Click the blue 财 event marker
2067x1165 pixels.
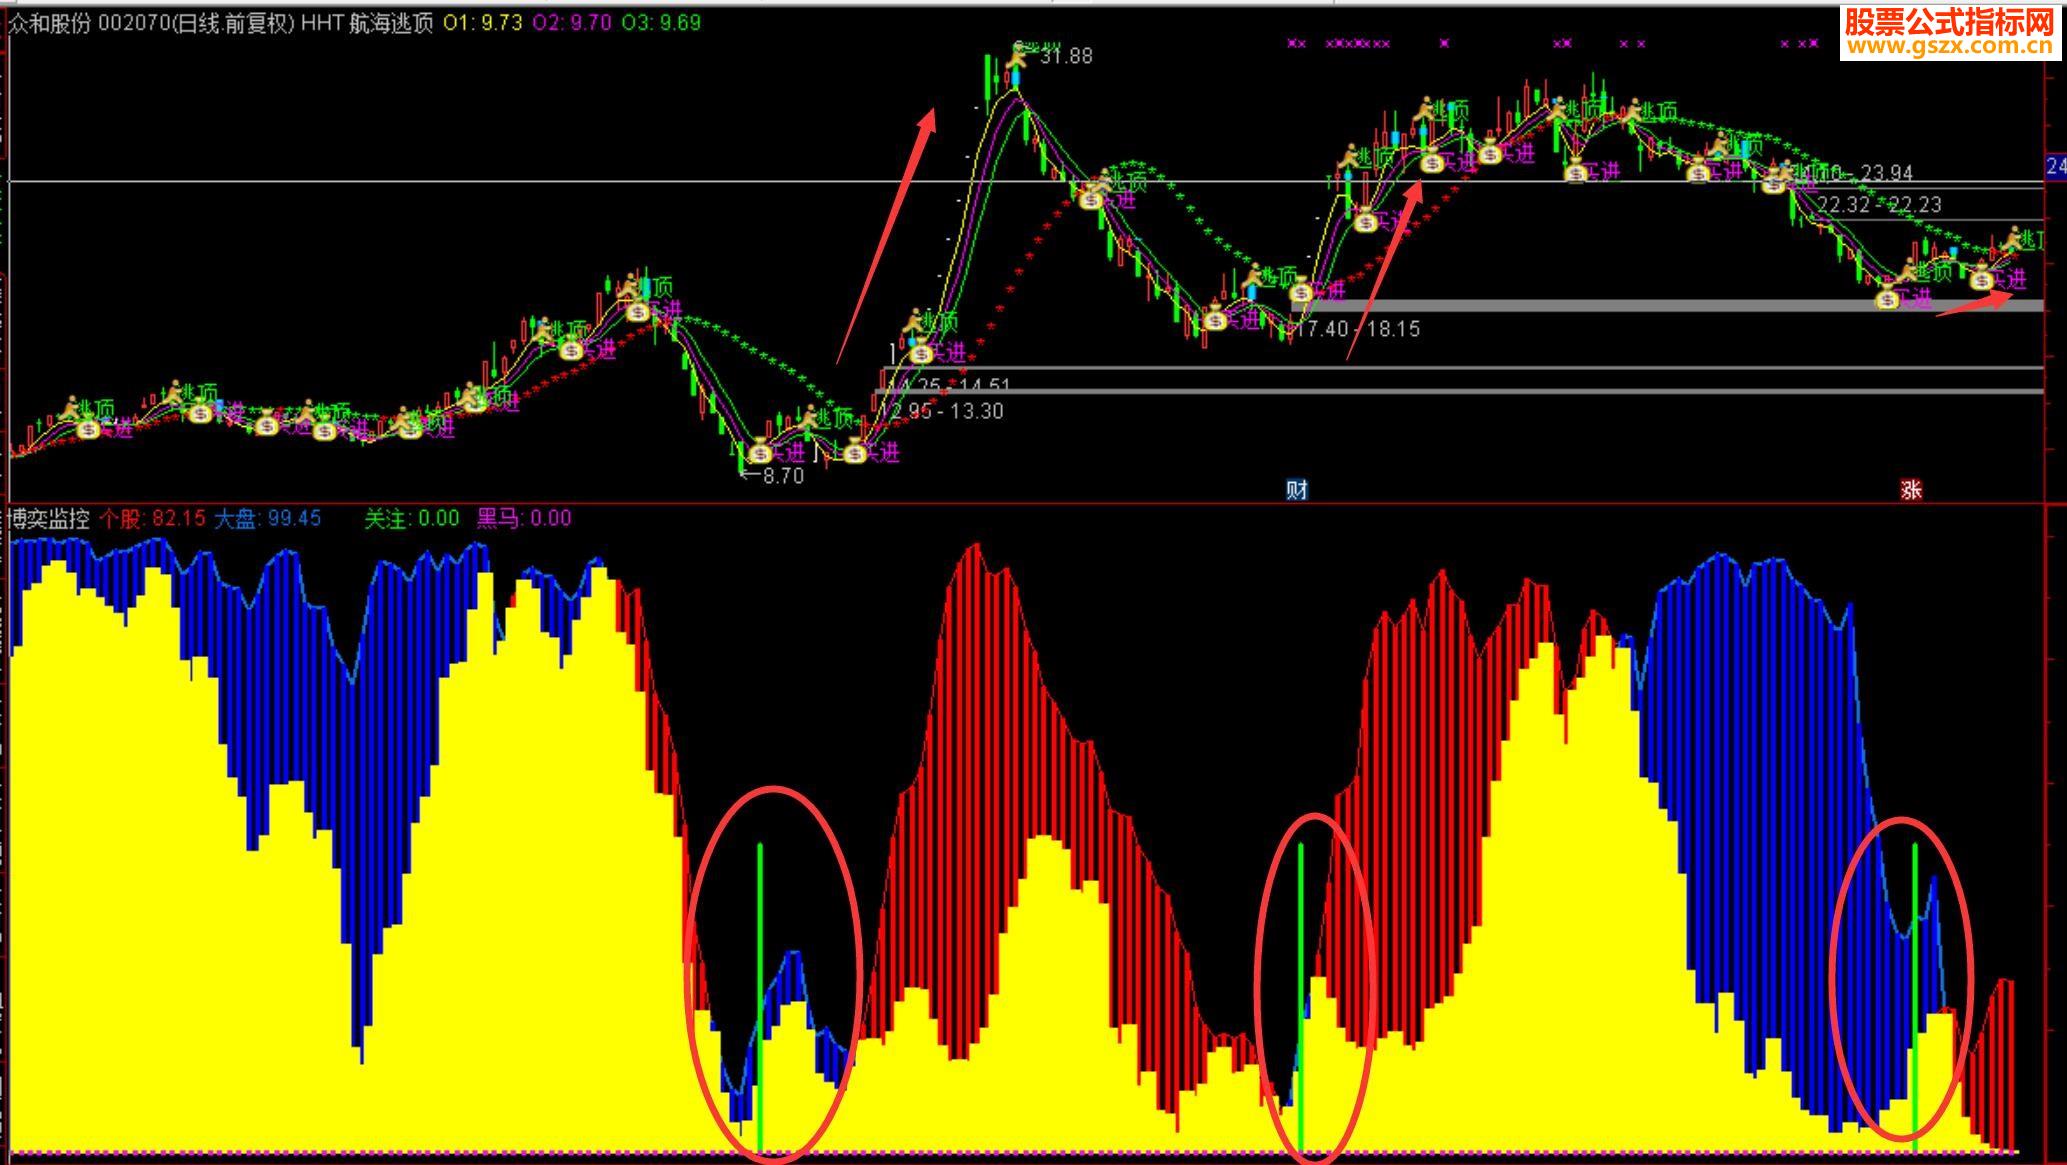pyautogui.click(x=1297, y=489)
